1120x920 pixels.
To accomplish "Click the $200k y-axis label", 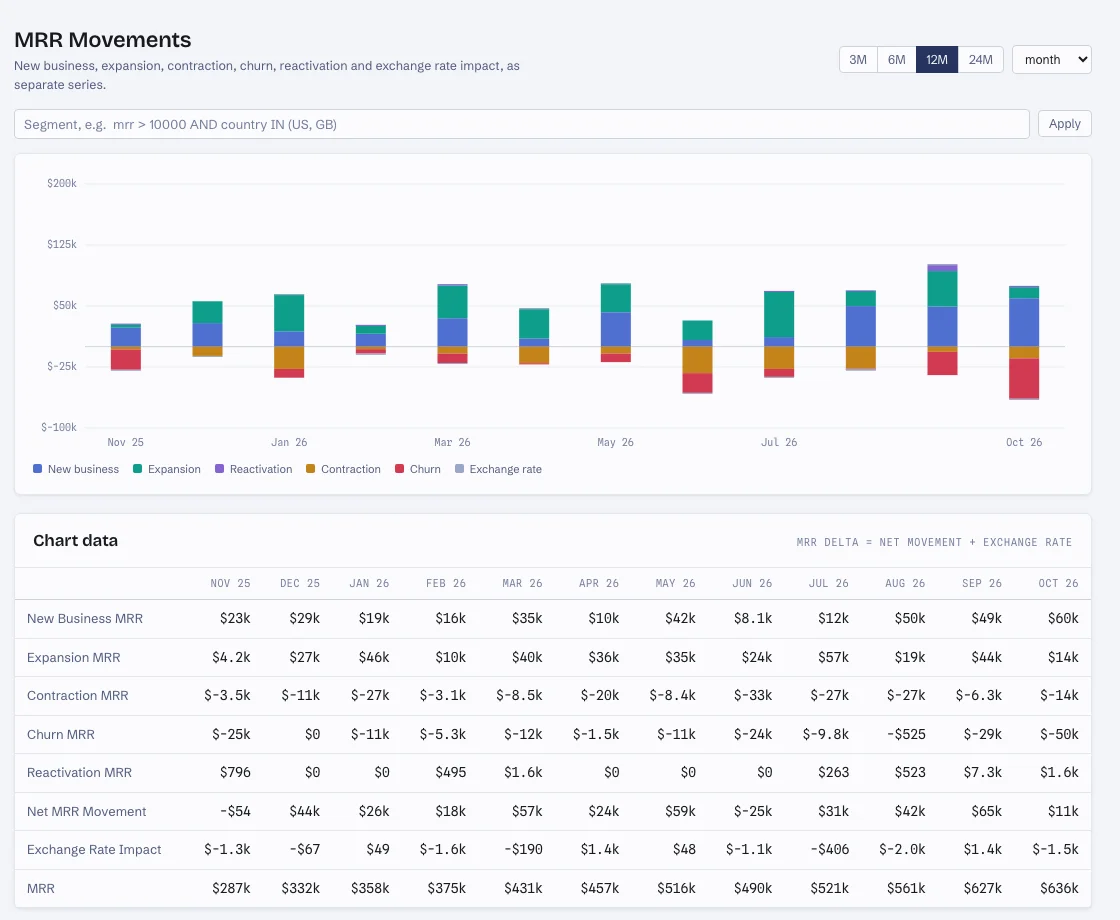I will pos(61,184).
